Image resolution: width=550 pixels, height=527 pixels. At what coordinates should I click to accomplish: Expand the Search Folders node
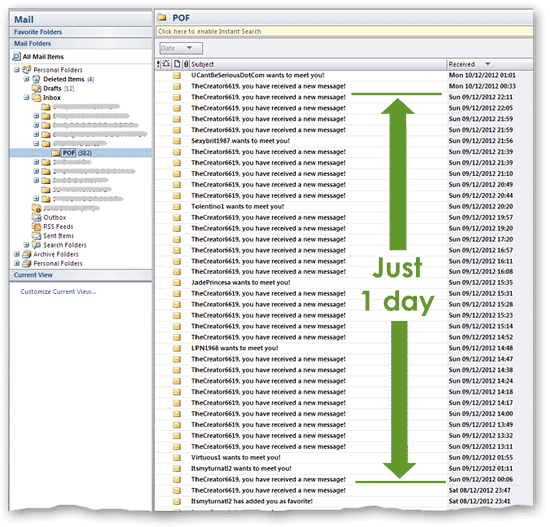pos(26,245)
